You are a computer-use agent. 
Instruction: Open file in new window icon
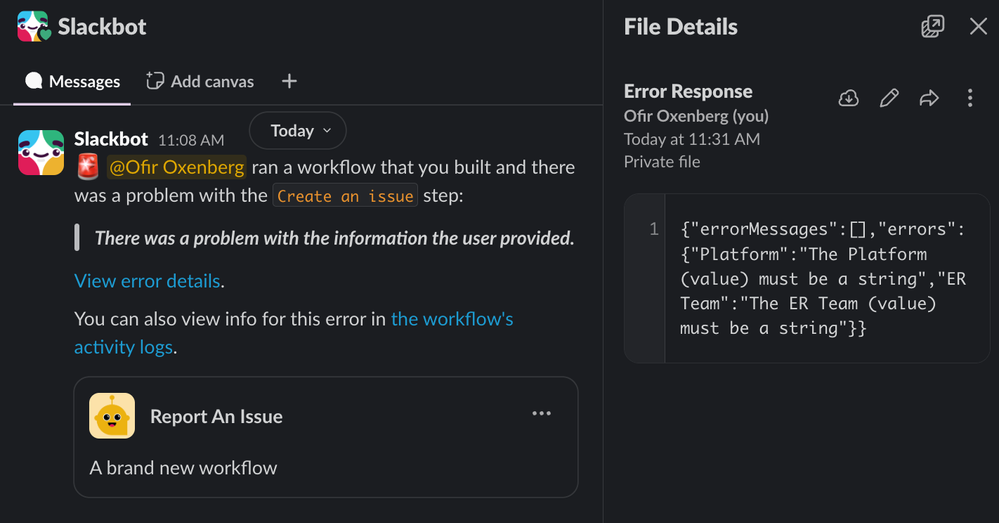point(933,27)
